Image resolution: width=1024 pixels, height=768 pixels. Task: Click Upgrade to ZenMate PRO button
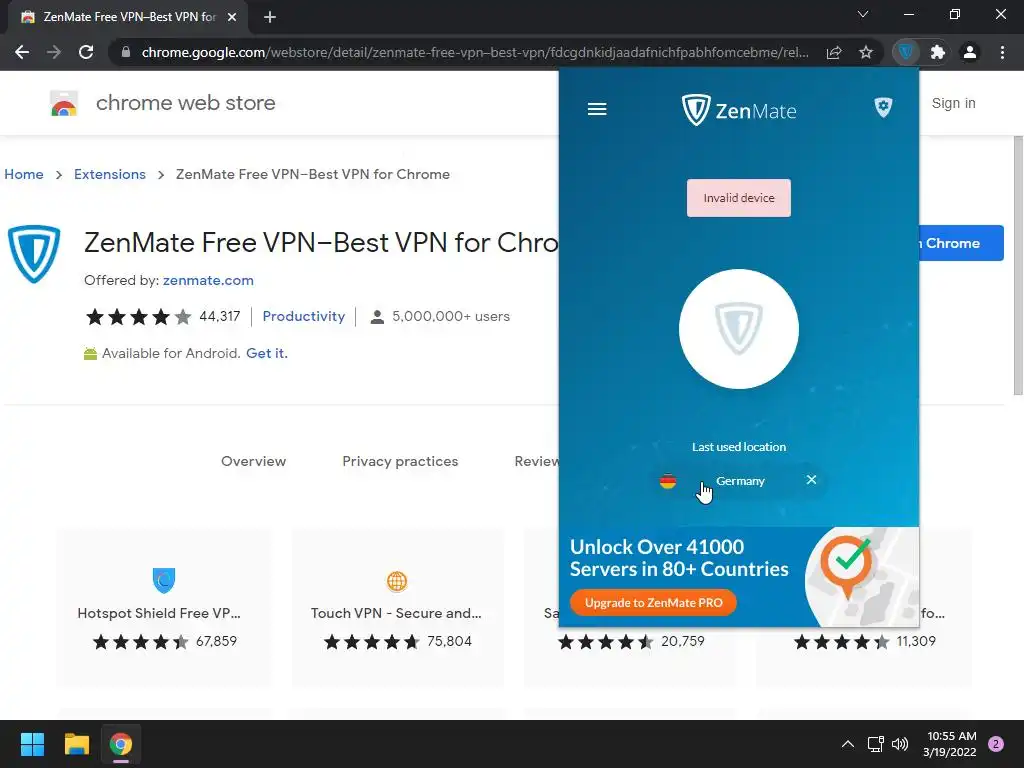coord(653,602)
